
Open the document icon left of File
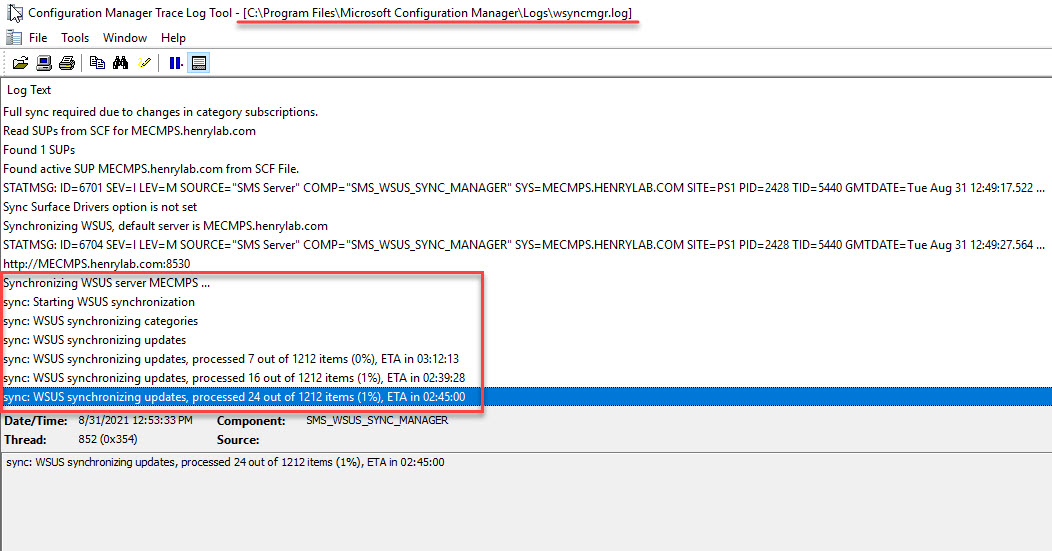13,38
